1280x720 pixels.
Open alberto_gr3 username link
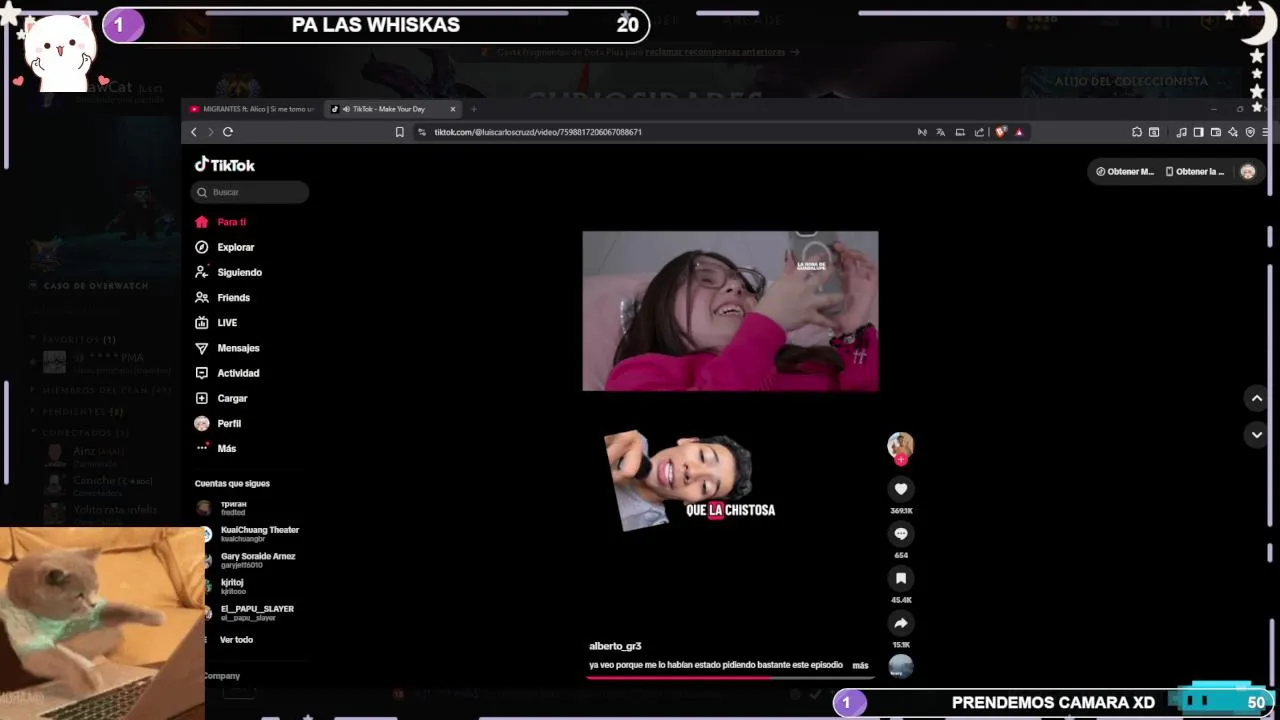[615, 646]
